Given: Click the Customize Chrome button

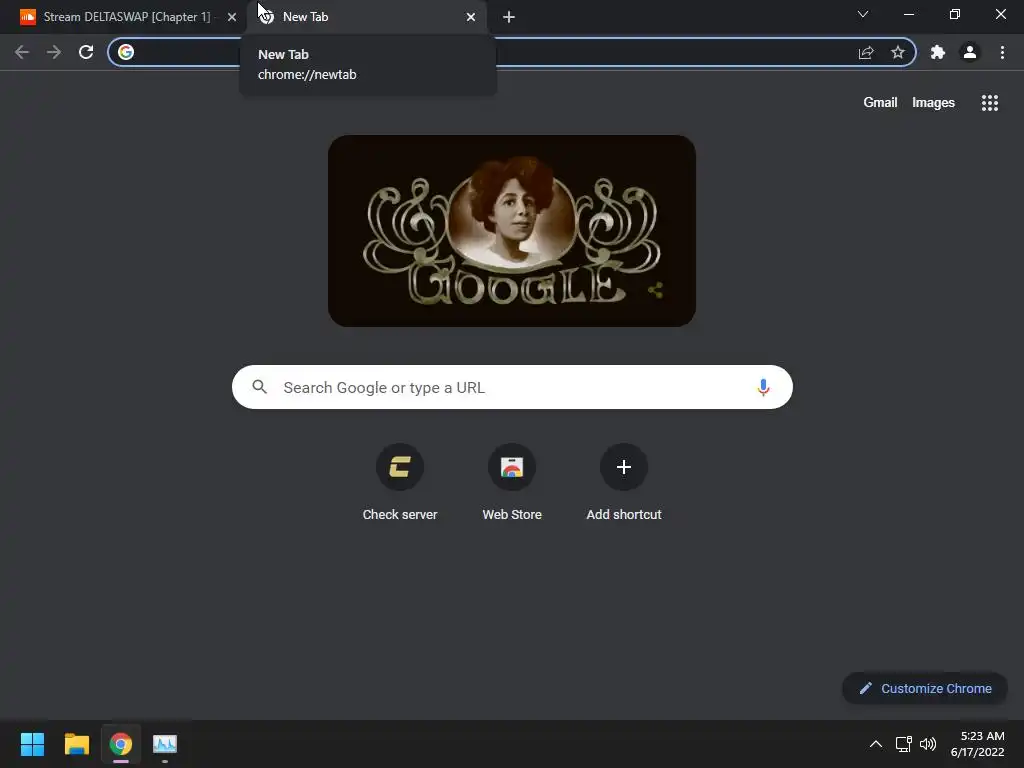Looking at the screenshot, I should [925, 688].
